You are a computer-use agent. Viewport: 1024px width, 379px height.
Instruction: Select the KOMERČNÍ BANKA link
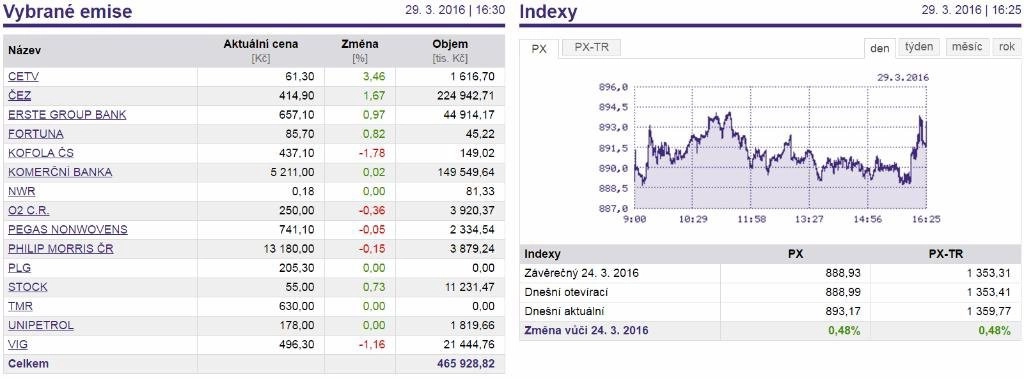tap(60, 173)
